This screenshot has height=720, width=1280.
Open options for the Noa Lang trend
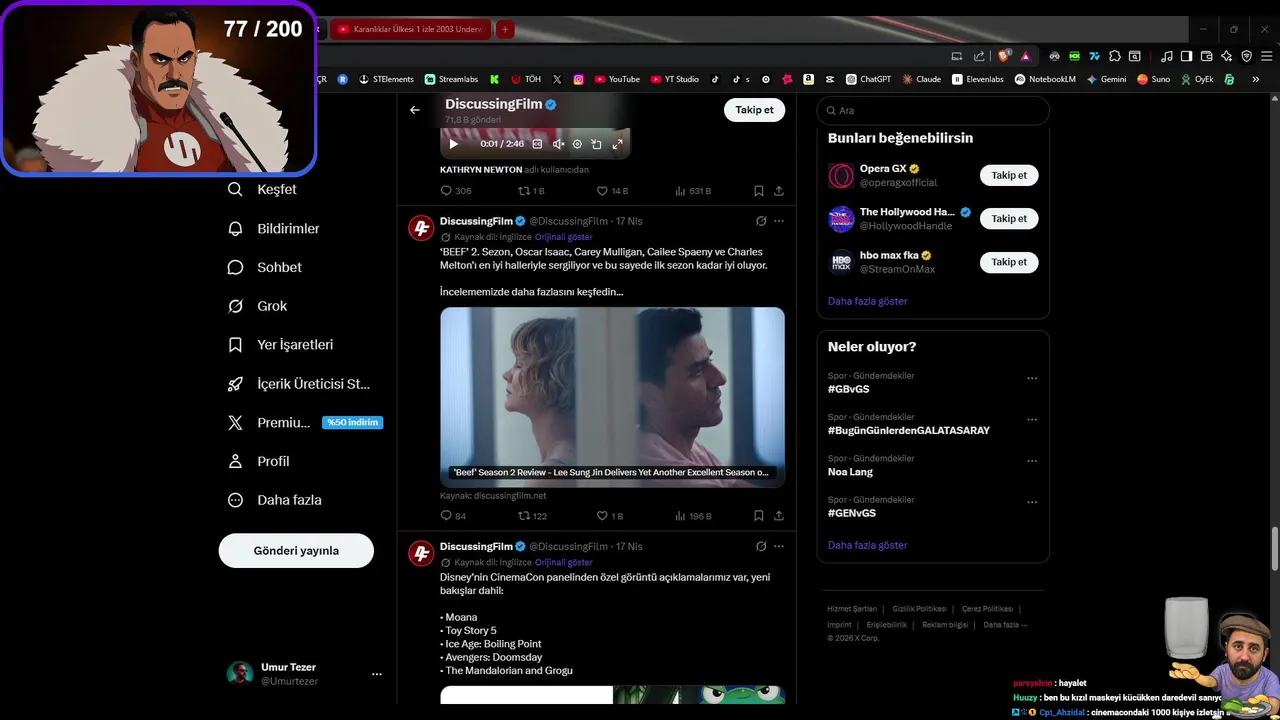point(1032,461)
